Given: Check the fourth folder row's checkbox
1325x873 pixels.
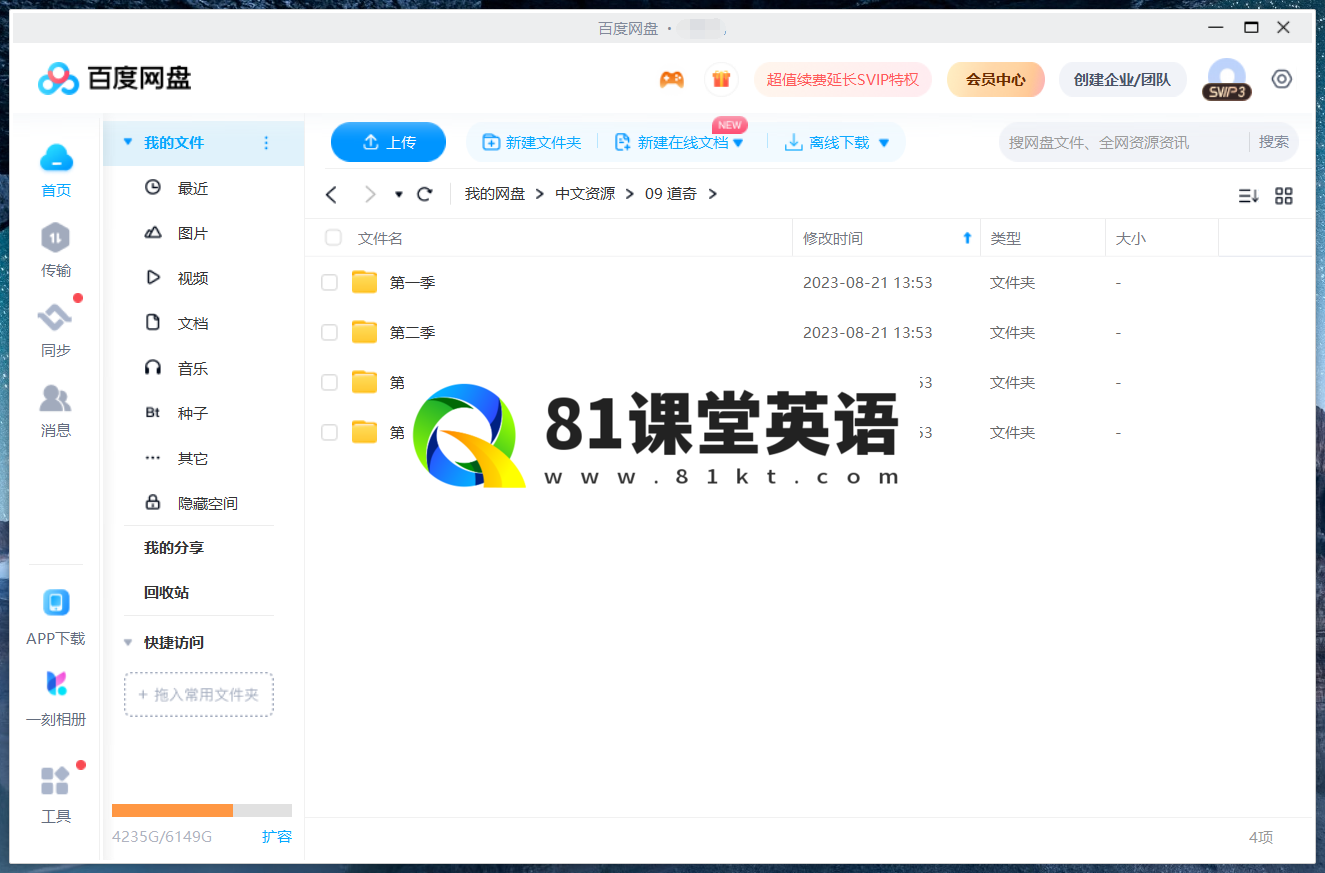Looking at the screenshot, I should point(329,432).
